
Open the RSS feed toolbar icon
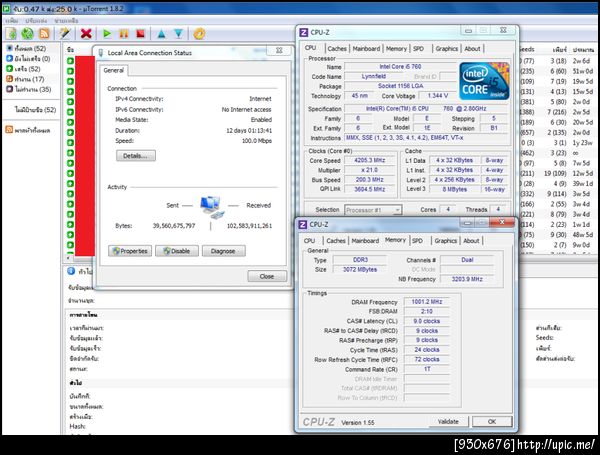tap(44, 34)
